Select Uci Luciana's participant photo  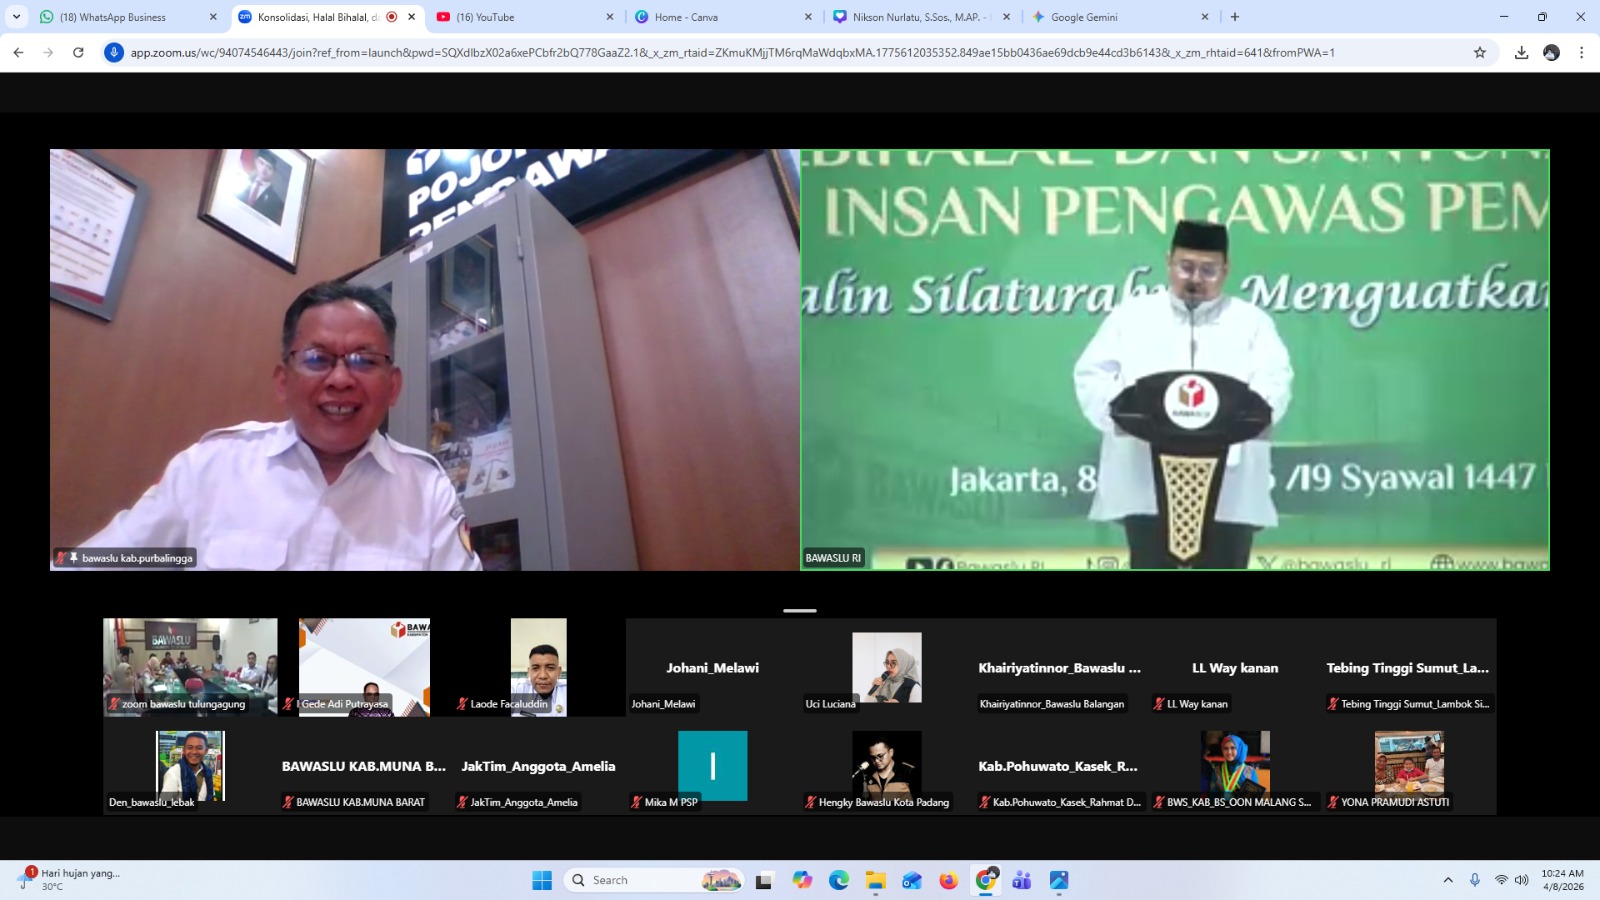tap(887, 667)
